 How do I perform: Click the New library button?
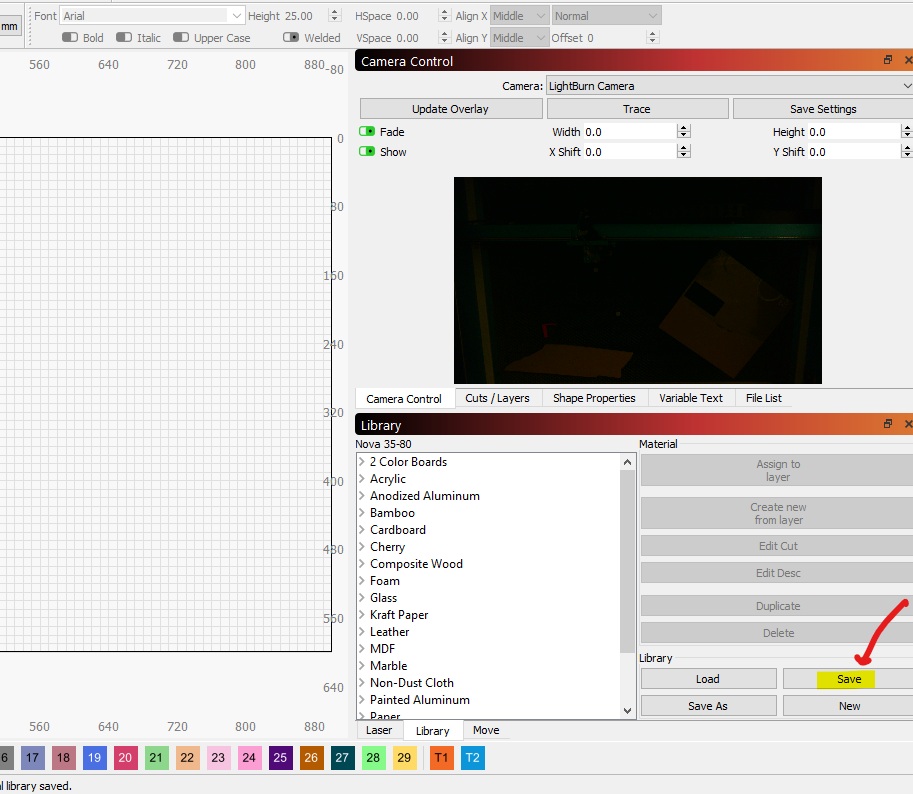click(x=848, y=706)
